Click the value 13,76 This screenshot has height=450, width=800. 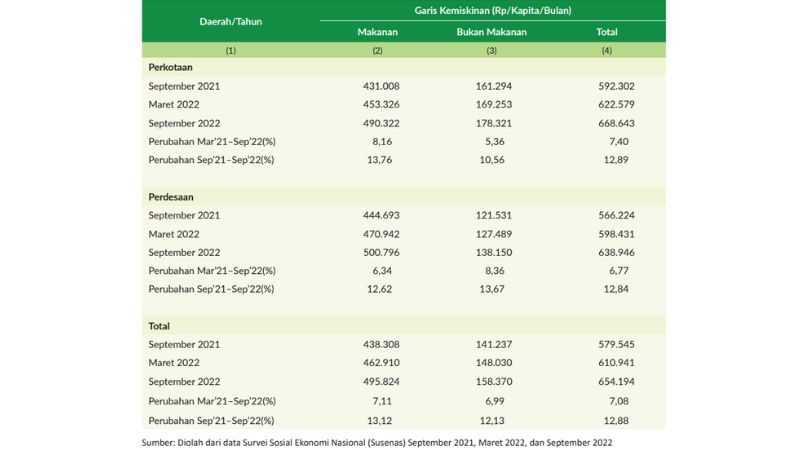point(380,160)
